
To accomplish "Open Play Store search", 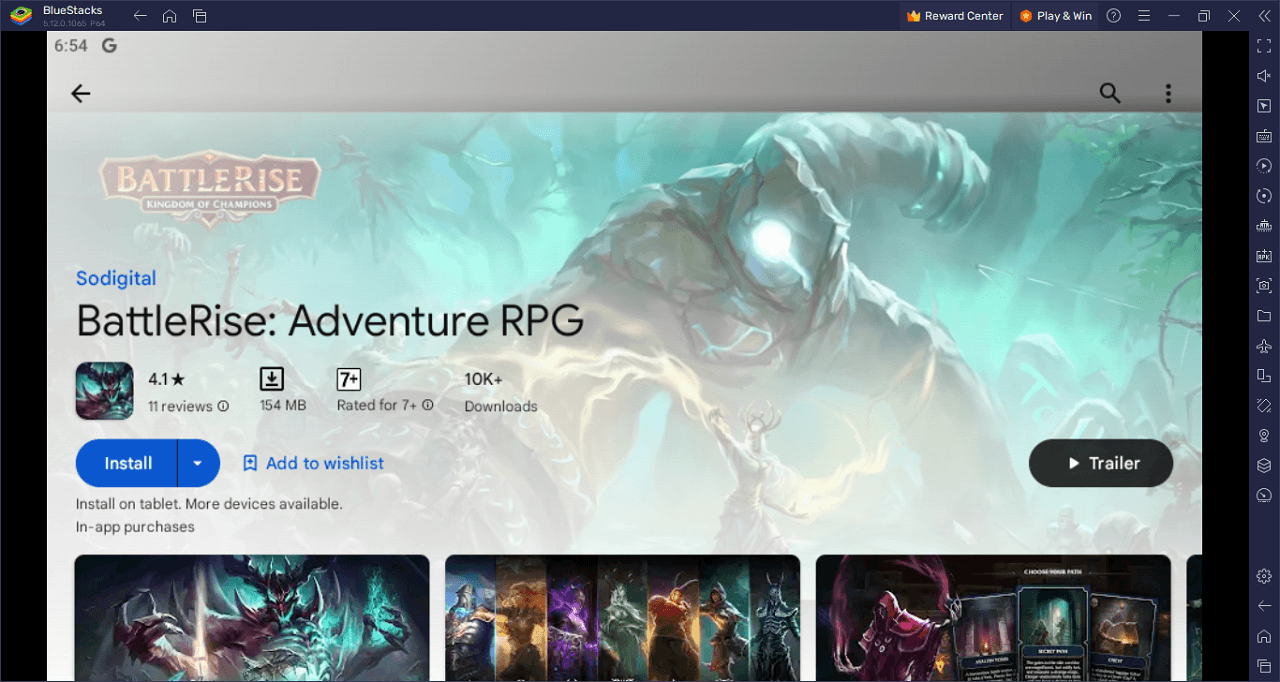I will [1110, 93].
